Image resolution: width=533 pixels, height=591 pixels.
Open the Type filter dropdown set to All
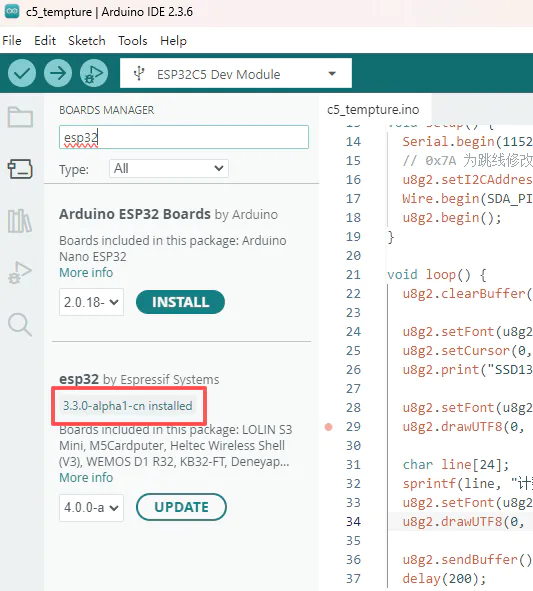(169, 168)
